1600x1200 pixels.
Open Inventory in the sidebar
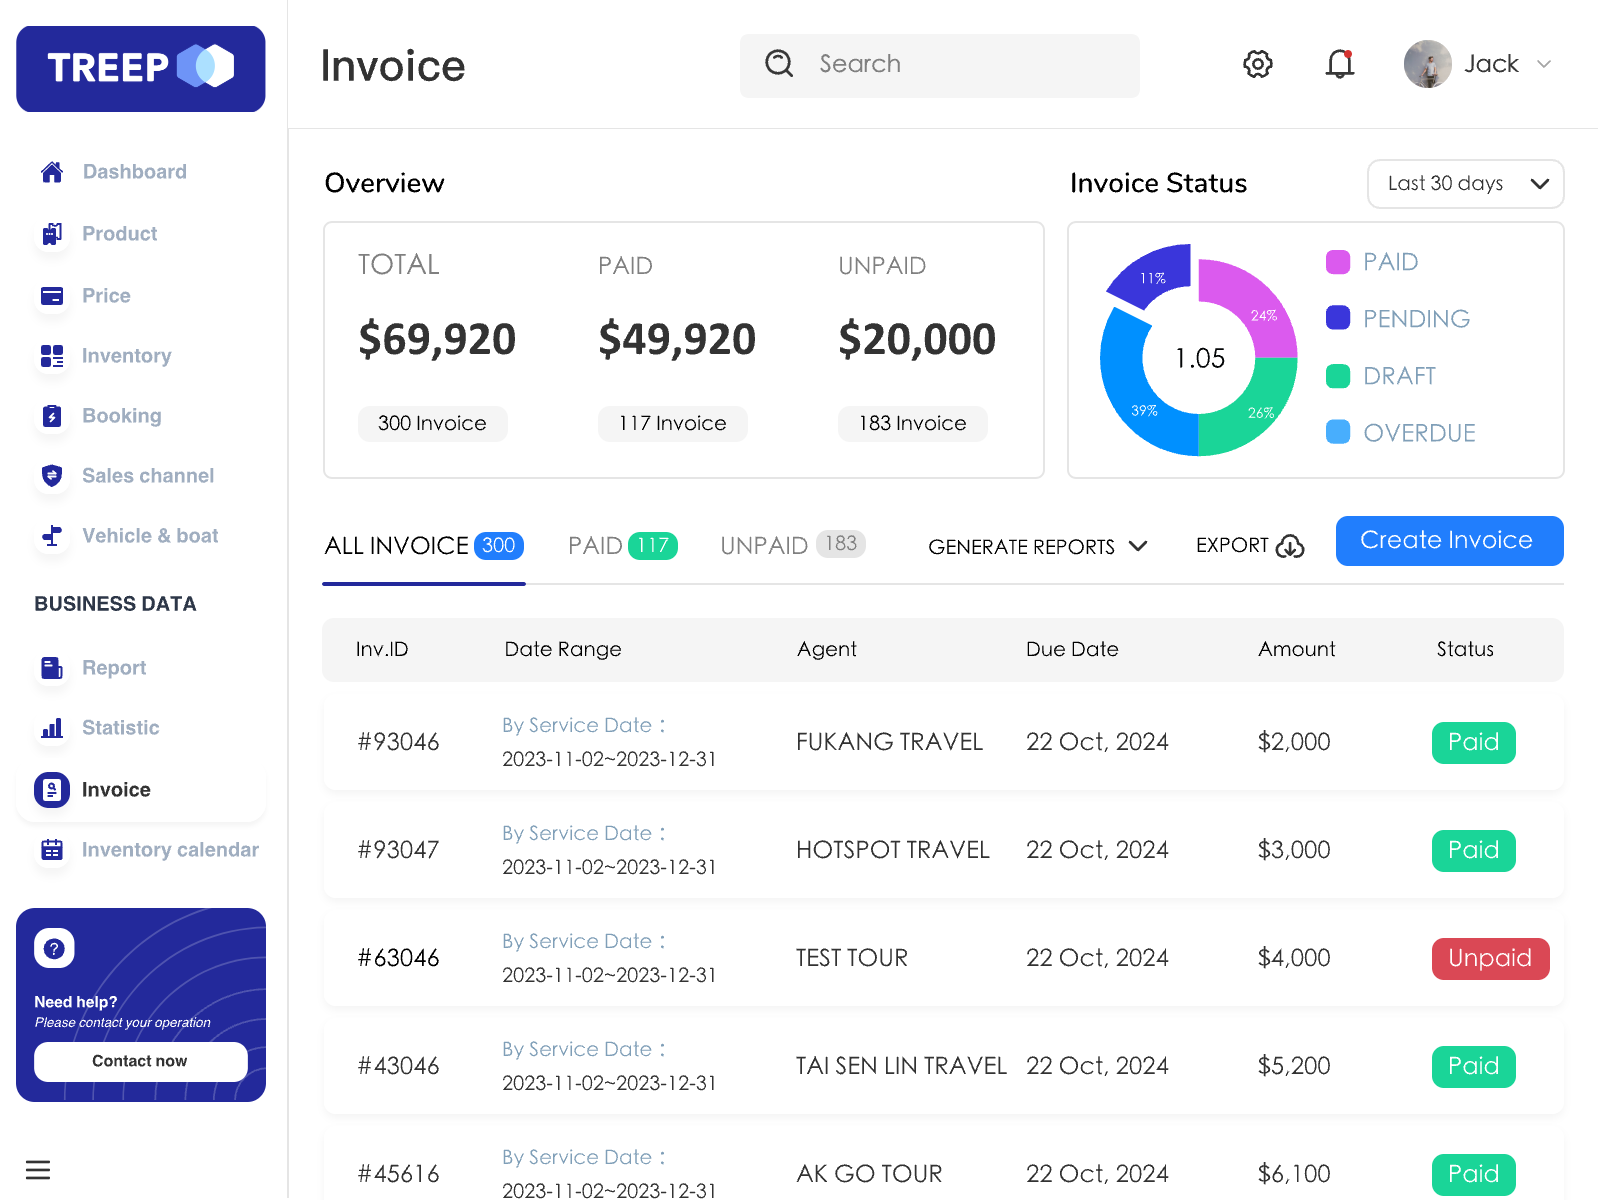point(126,356)
